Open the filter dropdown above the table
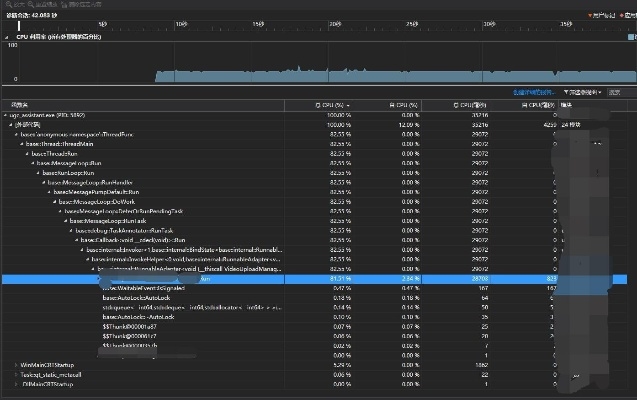The width and height of the screenshot is (637, 400). coord(582,92)
